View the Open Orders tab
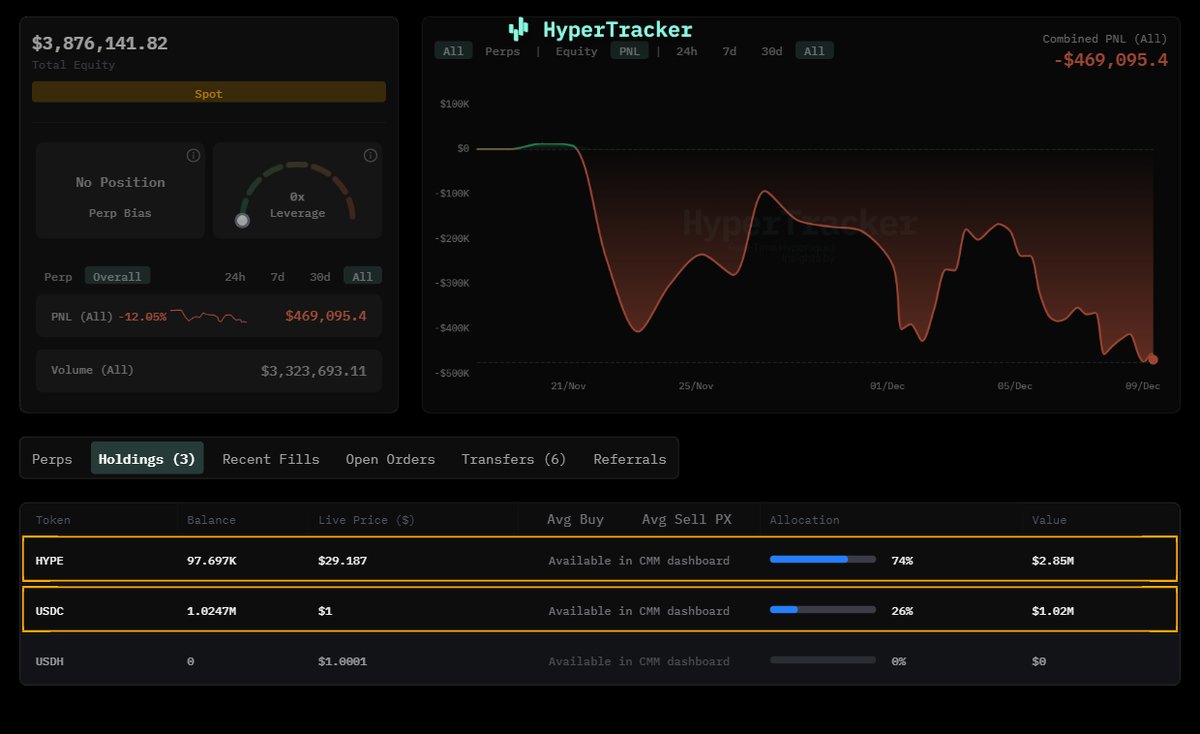The image size is (1200, 734). click(390, 459)
